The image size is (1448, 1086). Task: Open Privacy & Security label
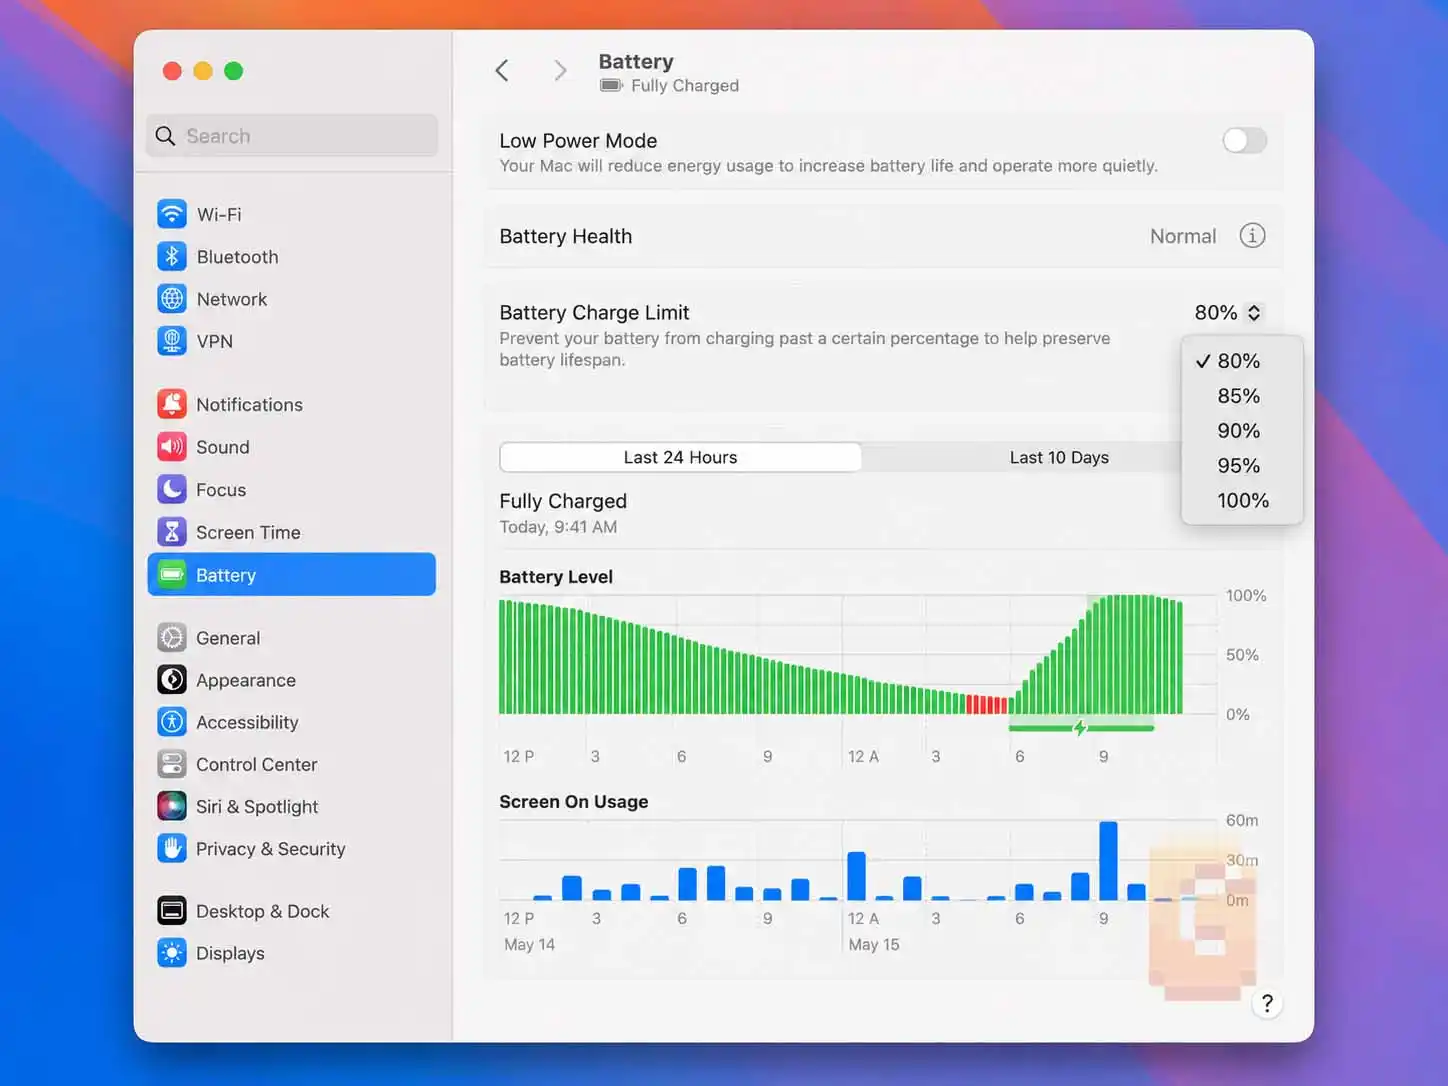[270, 849]
